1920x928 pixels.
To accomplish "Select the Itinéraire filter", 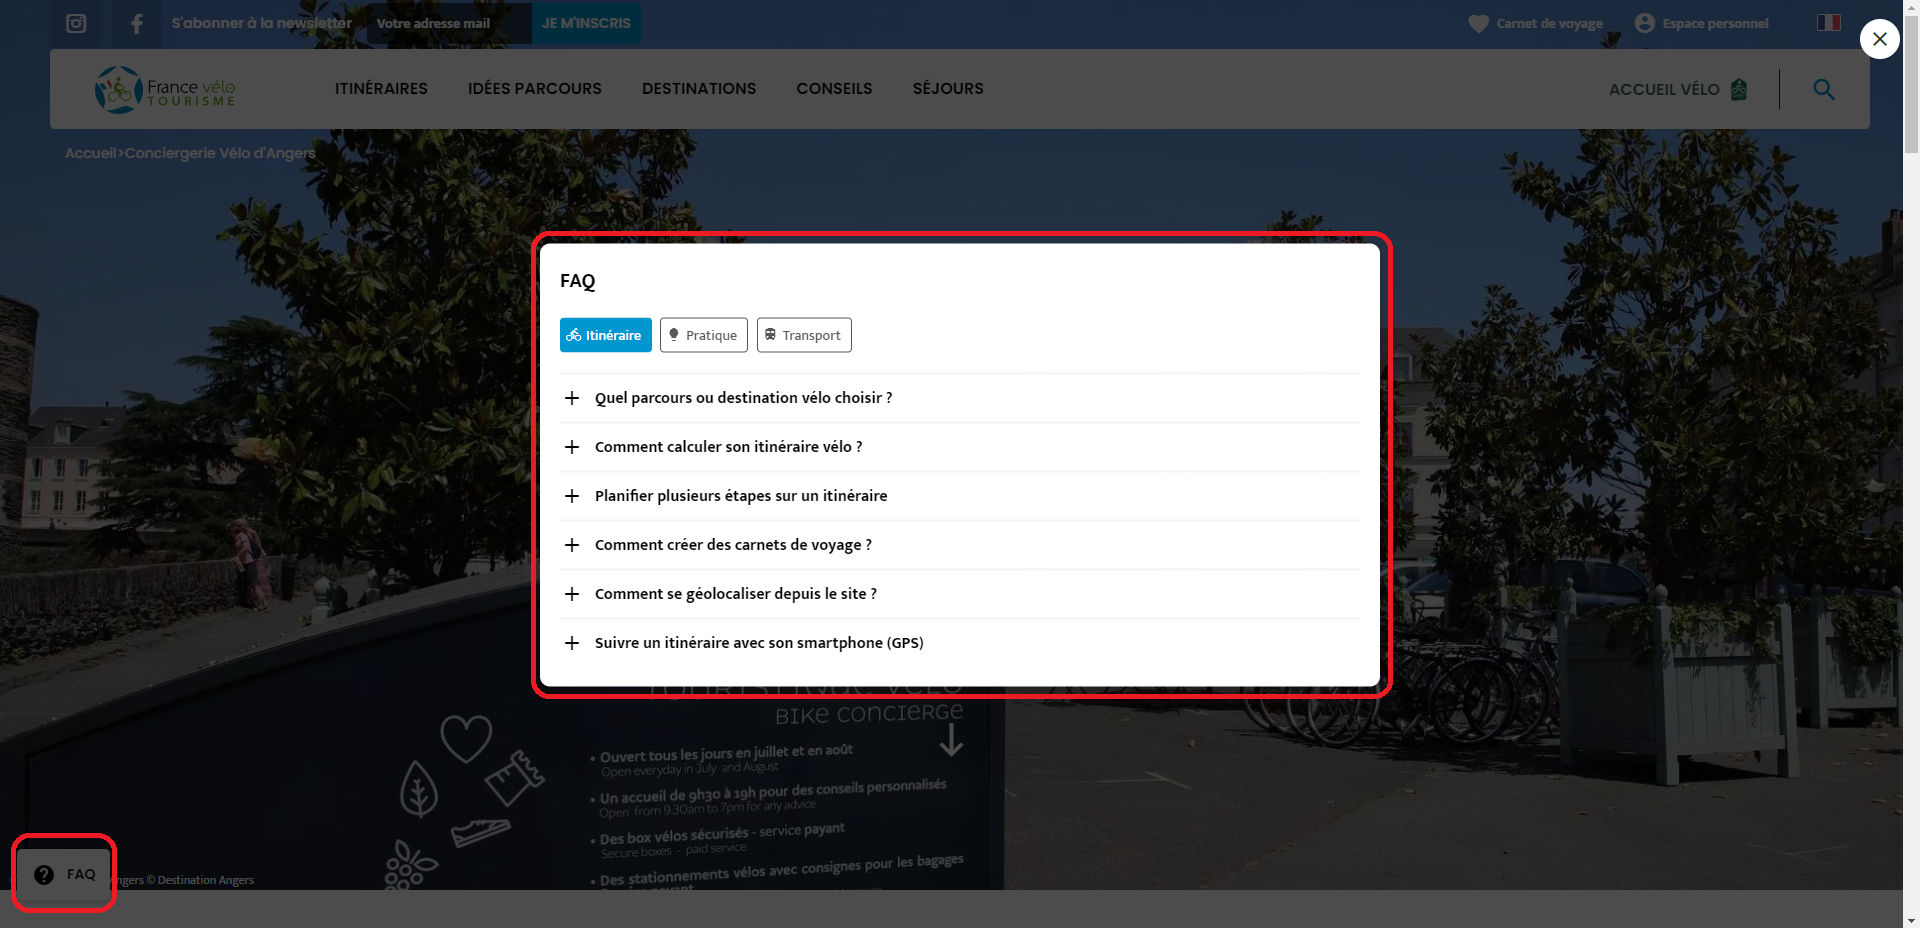I will (605, 335).
